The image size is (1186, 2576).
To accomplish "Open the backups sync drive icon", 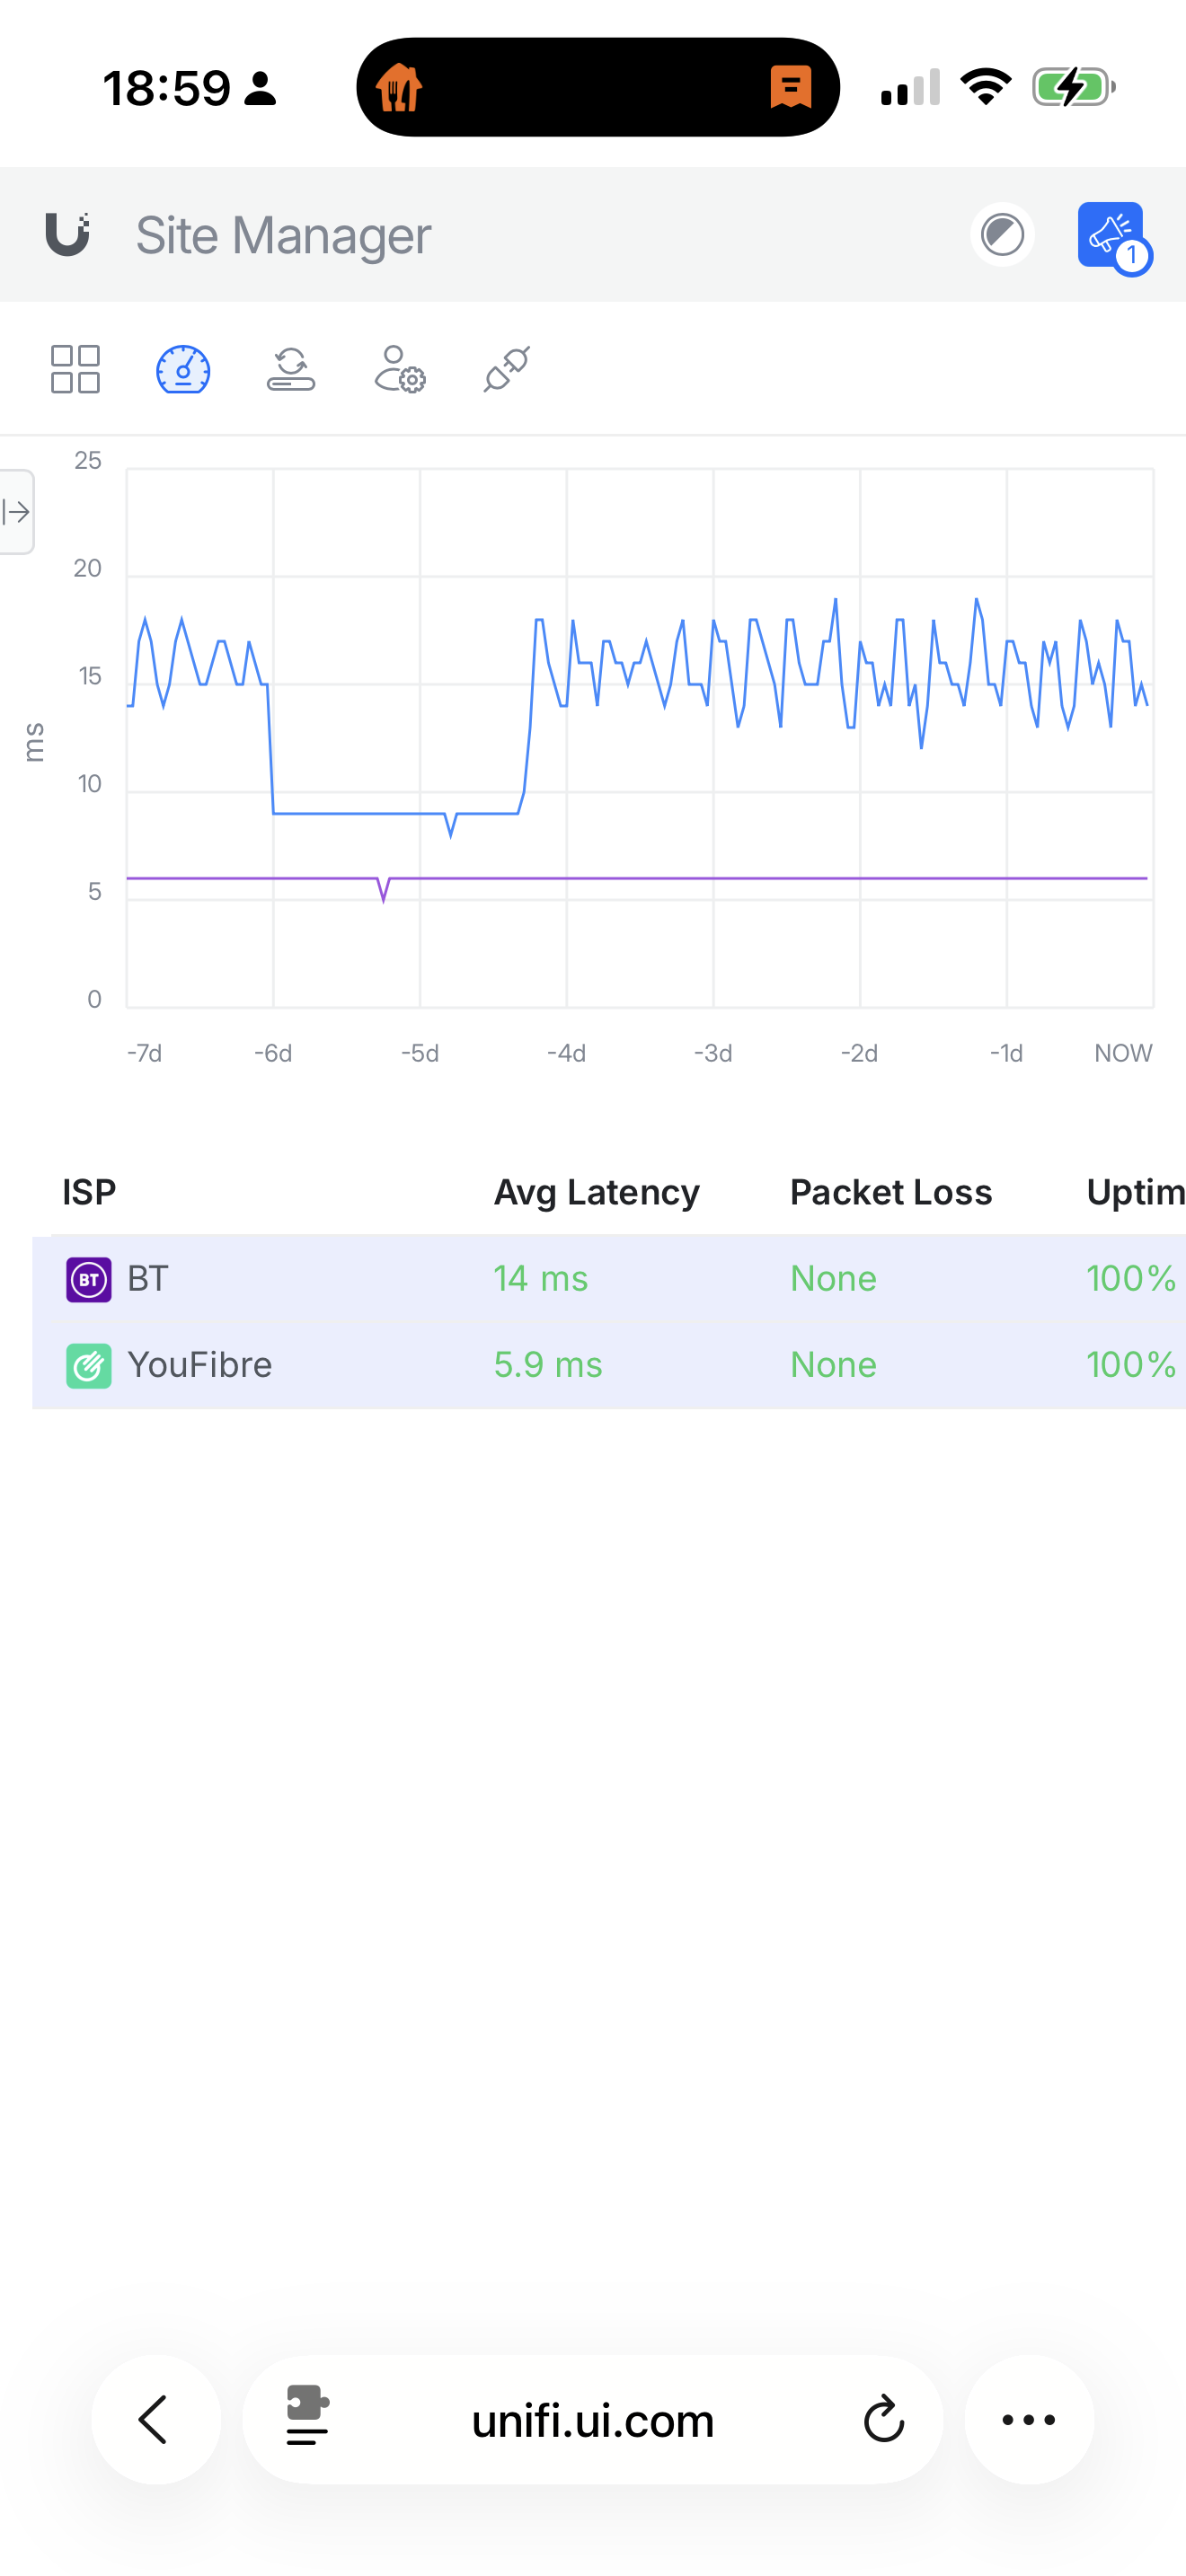I will (291, 370).
